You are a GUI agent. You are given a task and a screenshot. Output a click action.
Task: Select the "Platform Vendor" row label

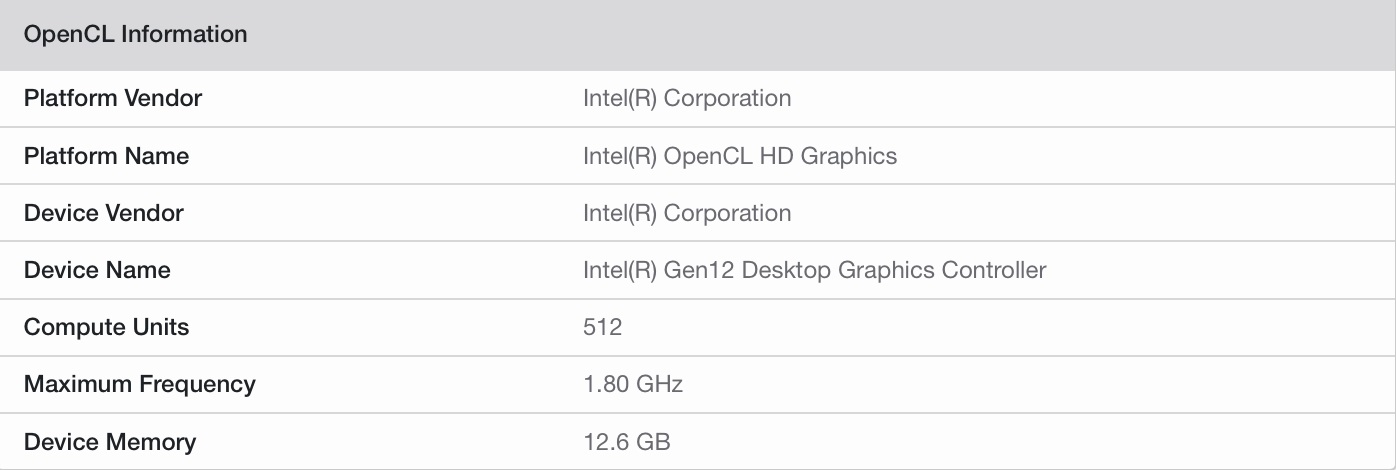click(x=113, y=98)
